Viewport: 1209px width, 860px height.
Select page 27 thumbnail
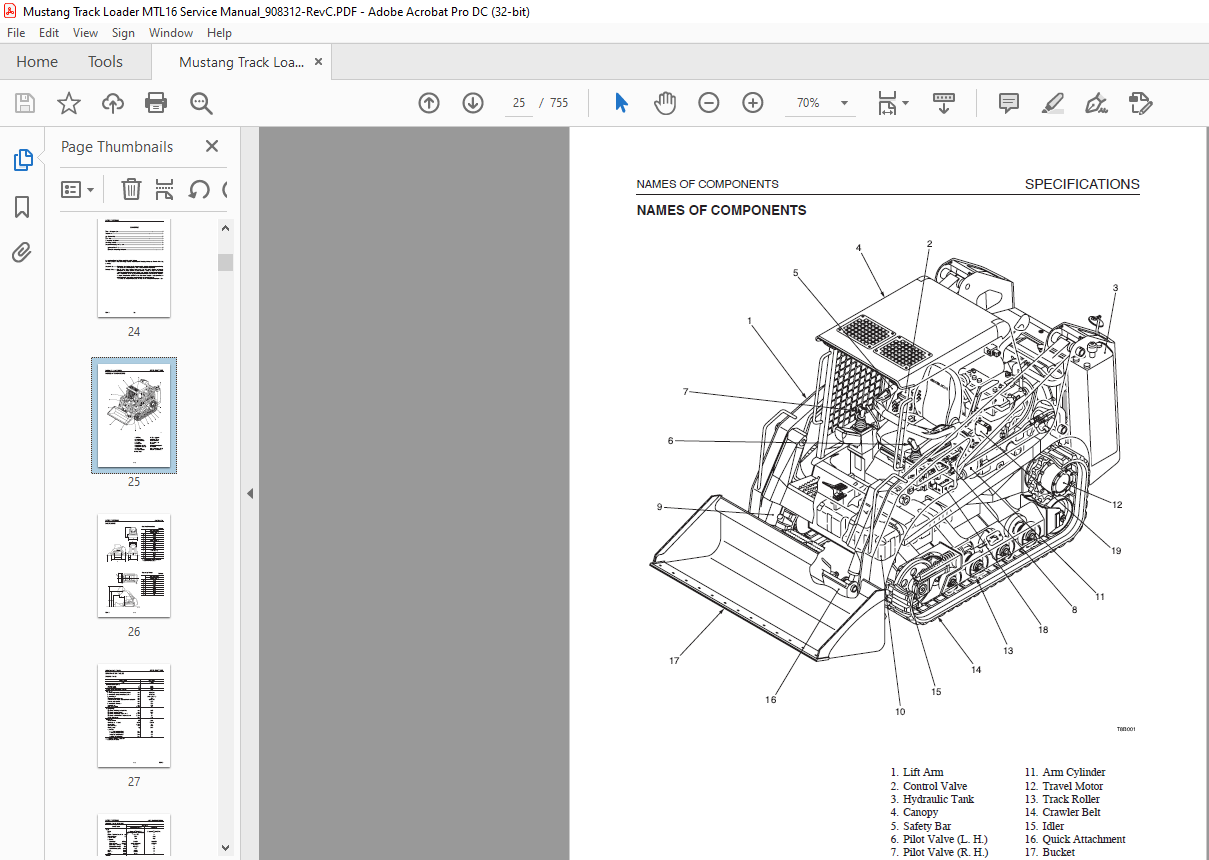click(x=134, y=716)
